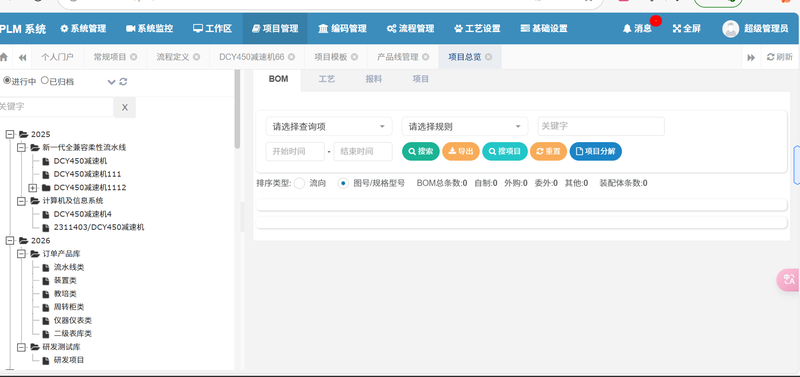Open the 系统监控 menu
Image resolution: width=800 pixels, height=377 pixels.
149,29
